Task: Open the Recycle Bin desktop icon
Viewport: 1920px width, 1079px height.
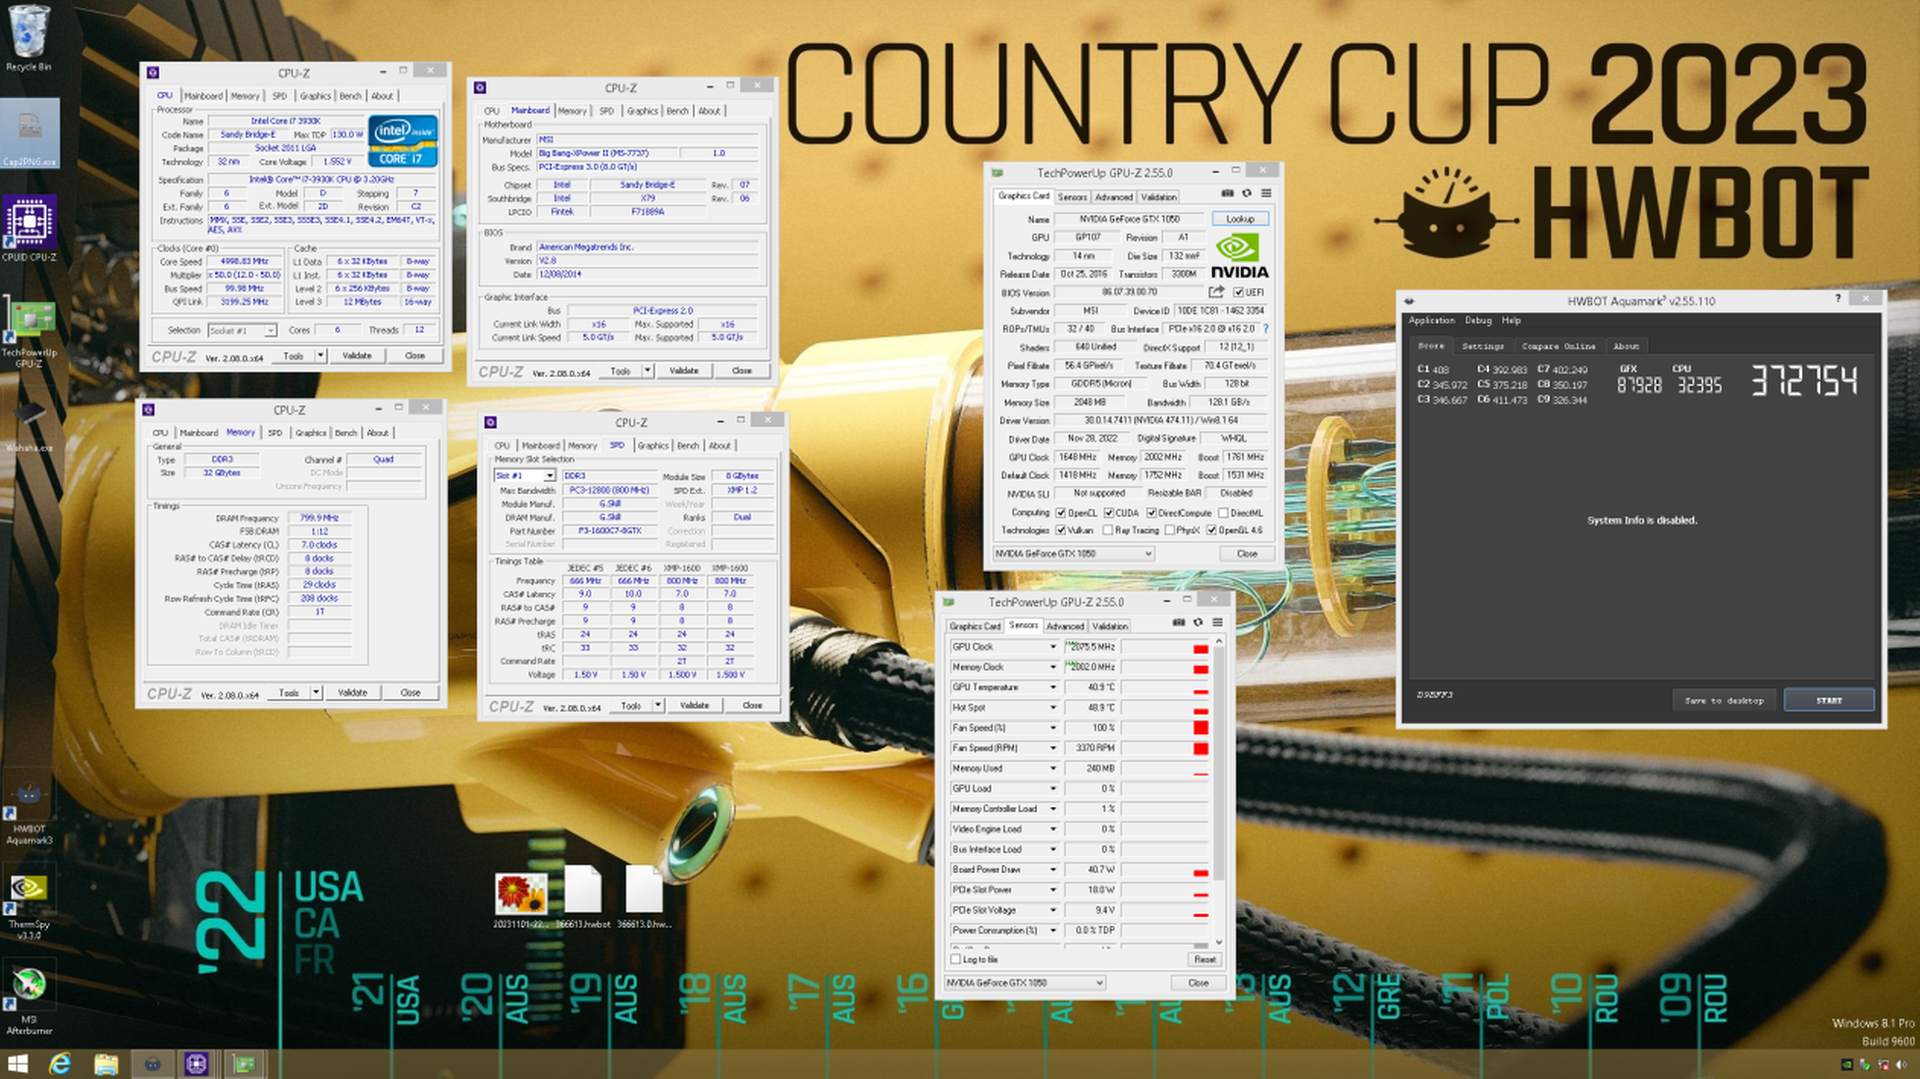Action: point(29,38)
